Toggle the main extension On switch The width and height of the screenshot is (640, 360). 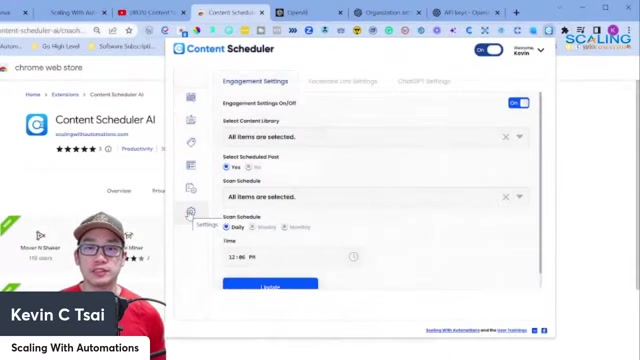coord(489,50)
